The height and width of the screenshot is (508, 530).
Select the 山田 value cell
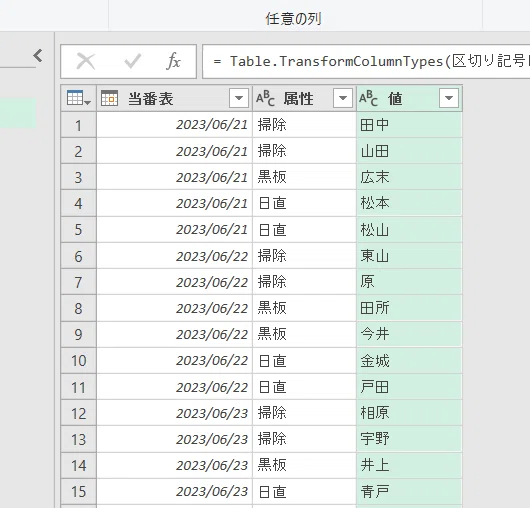click(409, 151)
